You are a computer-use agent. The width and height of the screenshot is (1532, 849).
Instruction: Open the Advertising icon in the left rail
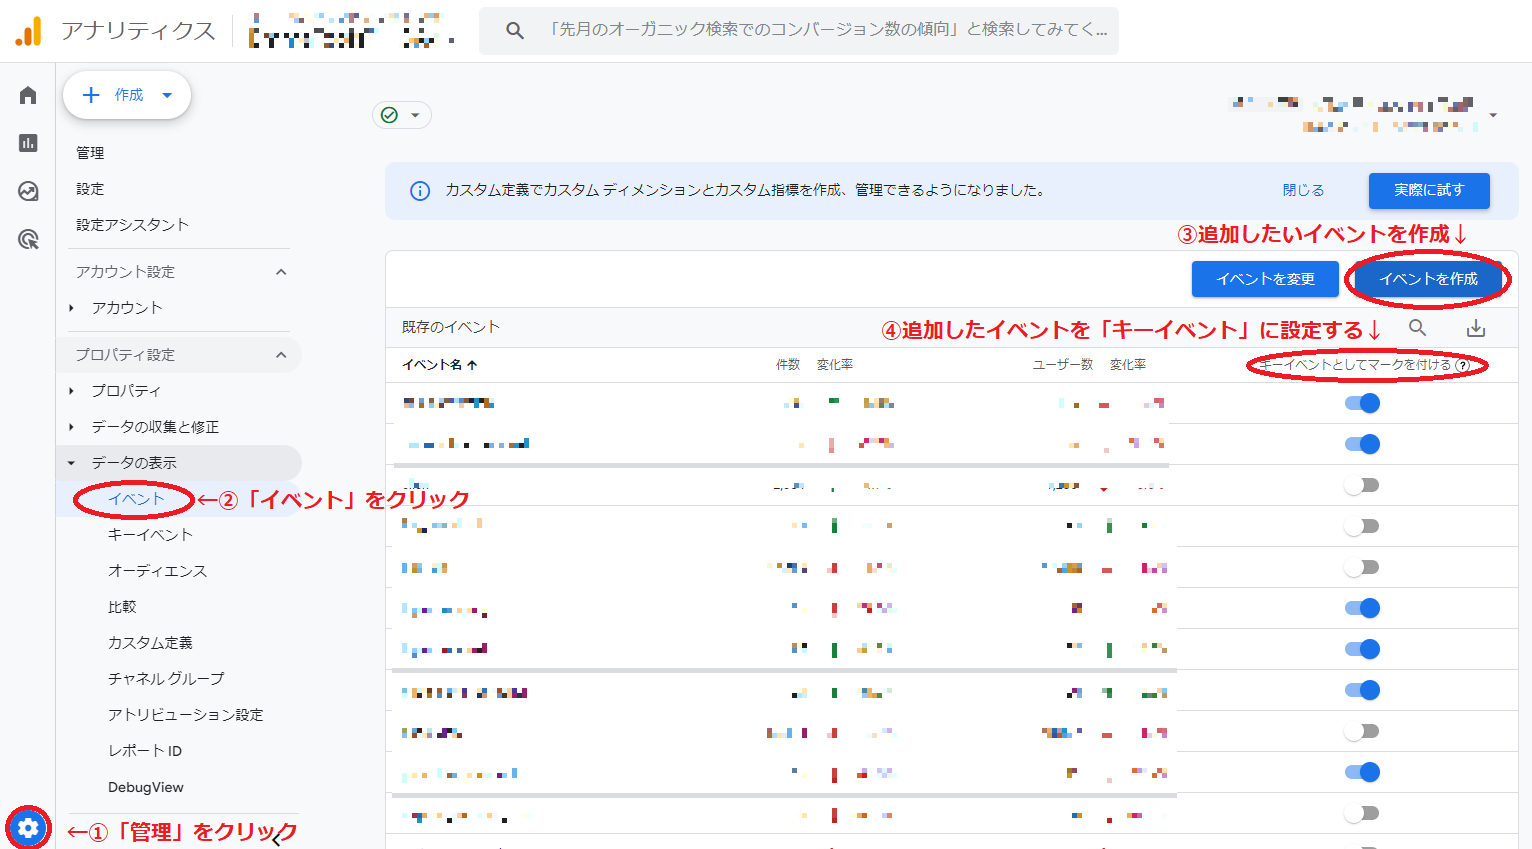28,239
